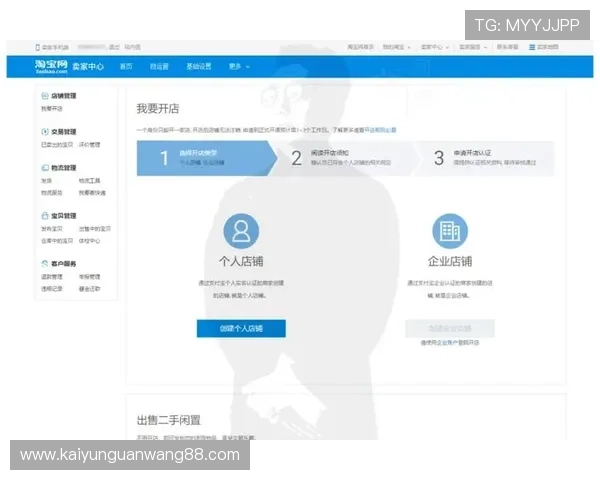Open 退款管理 in the sidebar

52,277
